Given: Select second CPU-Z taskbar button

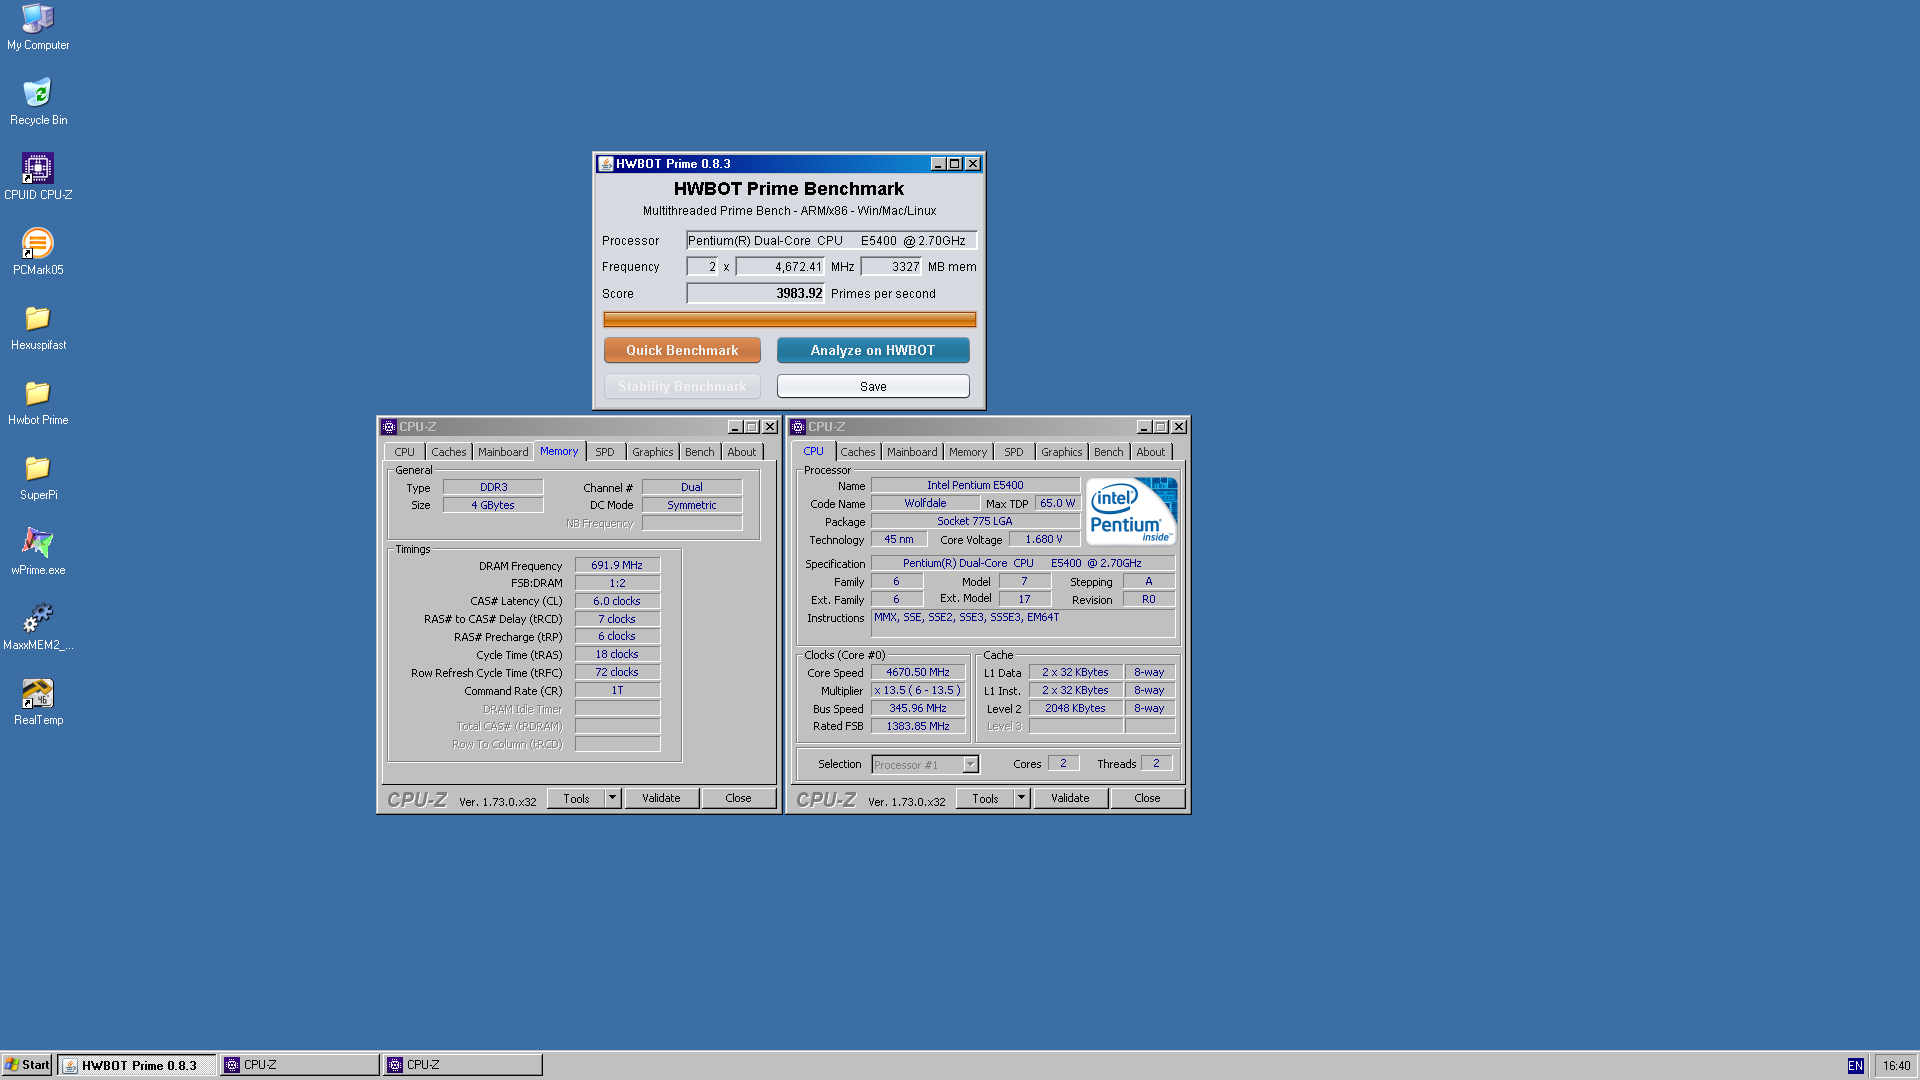Looking at the screenshot, I should coord(463,1065).
